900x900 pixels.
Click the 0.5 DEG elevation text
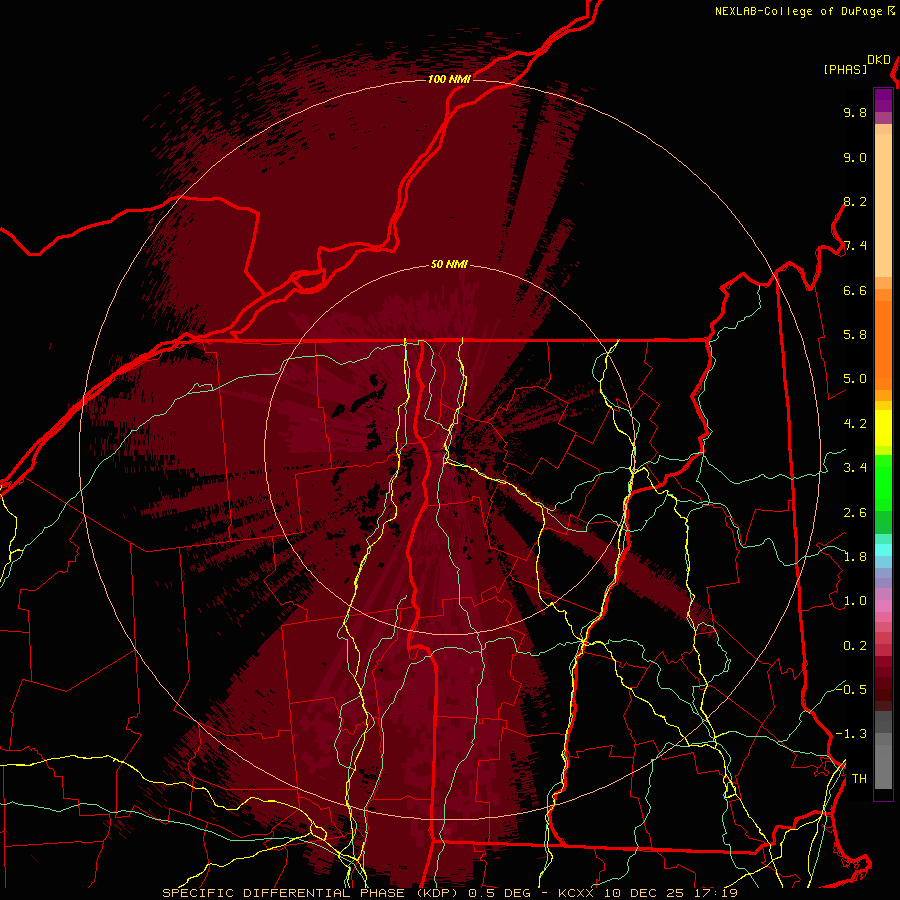point(500,893)
